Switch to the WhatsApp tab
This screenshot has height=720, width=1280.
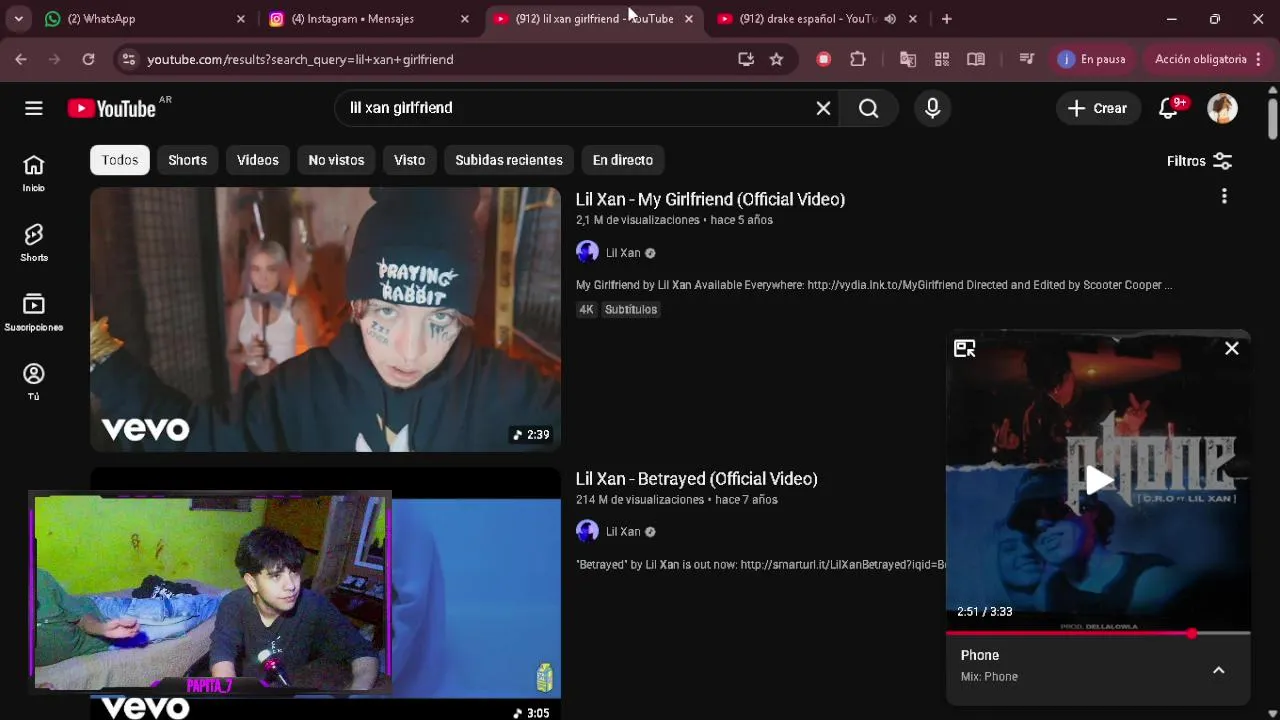click(x=144, y=18)
